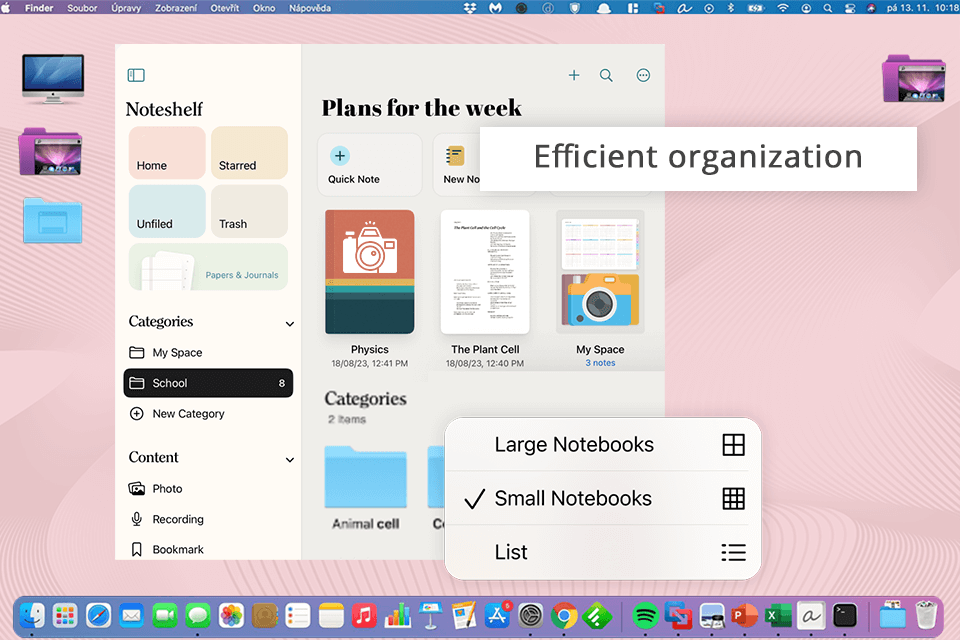The height and width of the screenshot is (640, 960).
Task: Collapse the Content section chevron
Action: (x=290, y=459)
